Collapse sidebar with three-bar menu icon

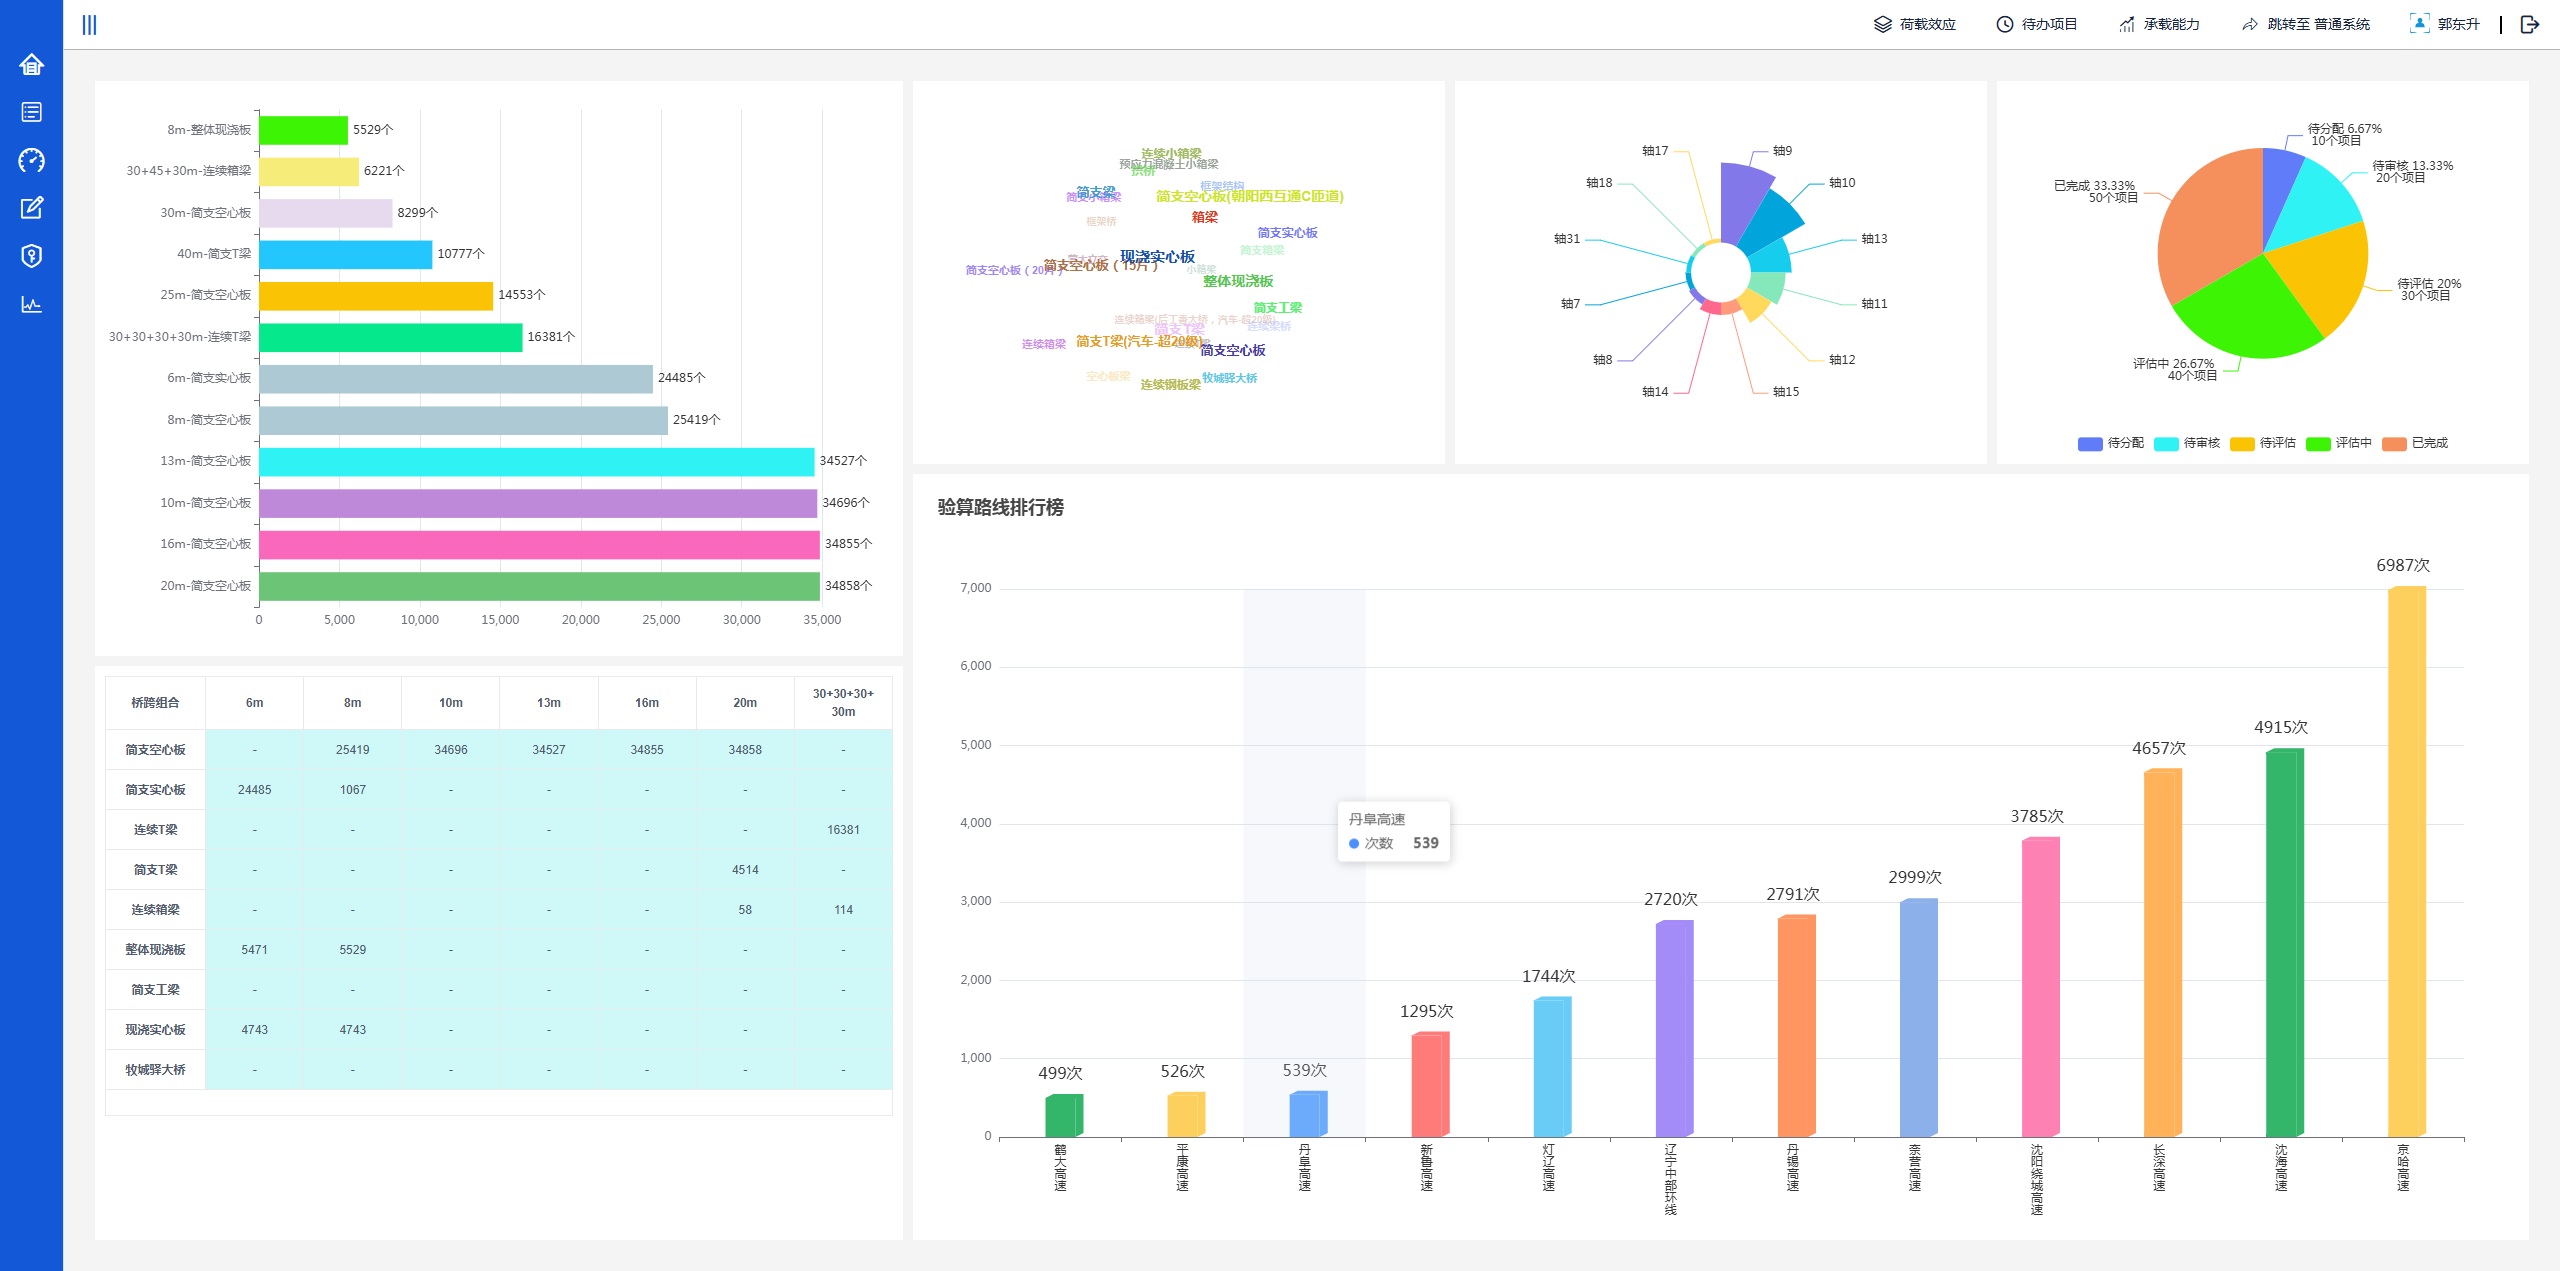pyautogui.click(x=89, y=25)
